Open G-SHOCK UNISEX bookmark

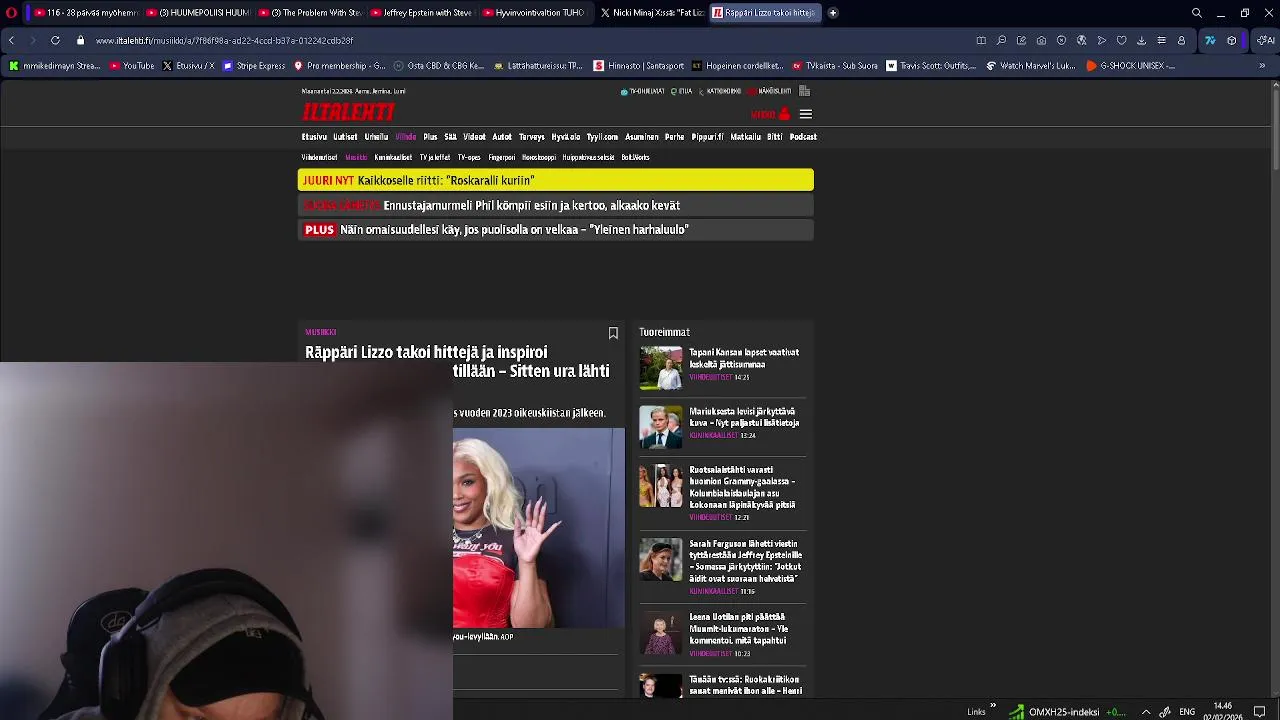1131,66
